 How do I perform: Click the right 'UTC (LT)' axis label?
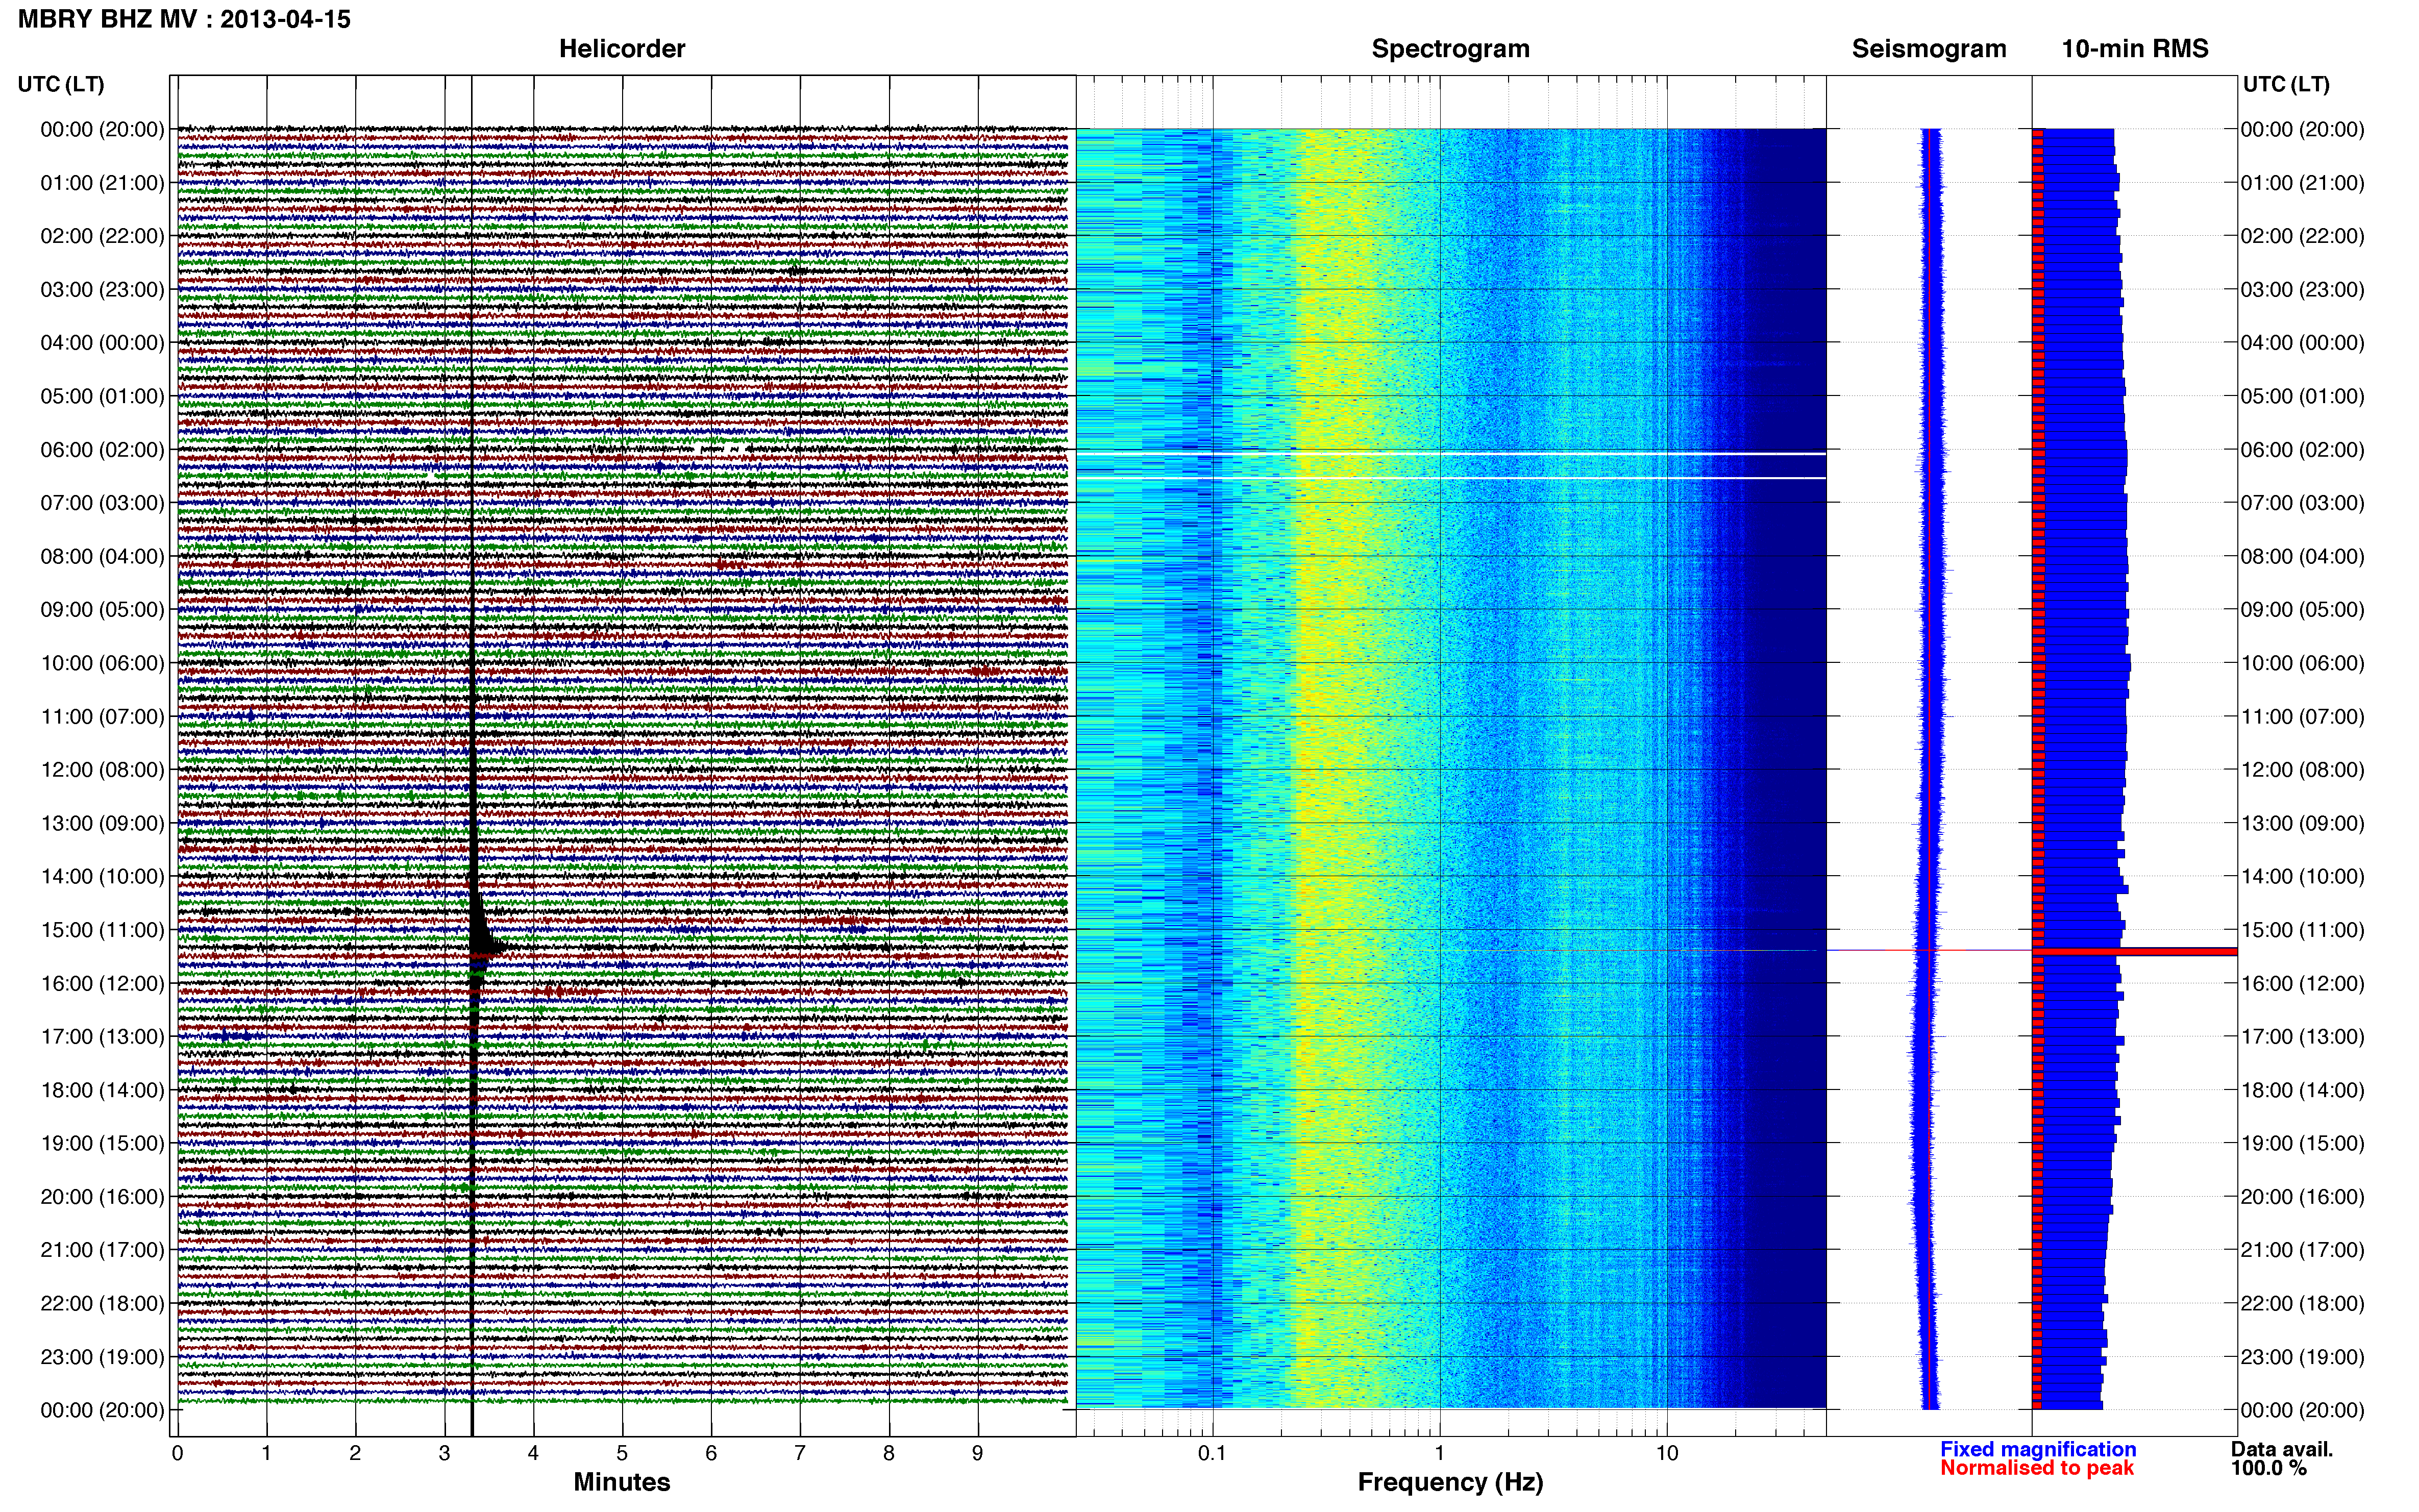pos(2286,84)
